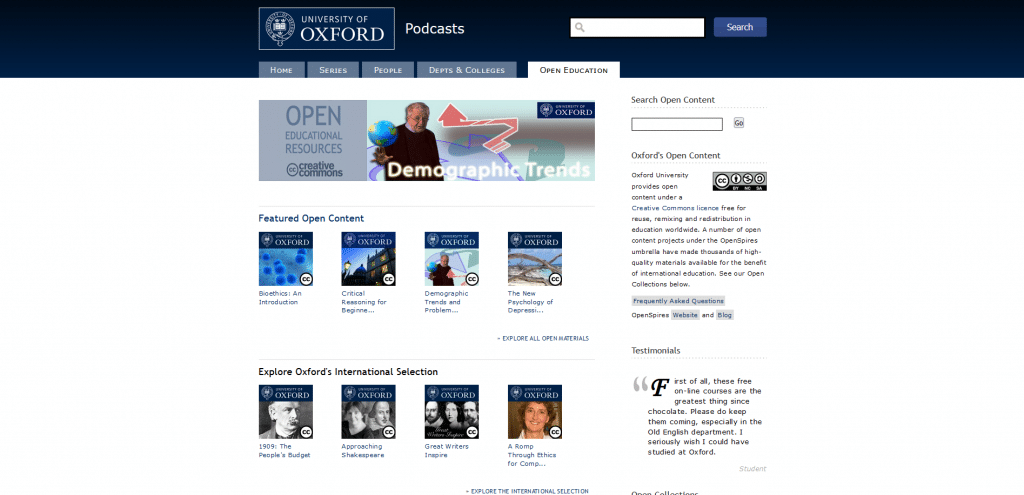1024x495 pixels.
Task: Visit the OpenSpires Blog link
Action: tap(725, 315)
